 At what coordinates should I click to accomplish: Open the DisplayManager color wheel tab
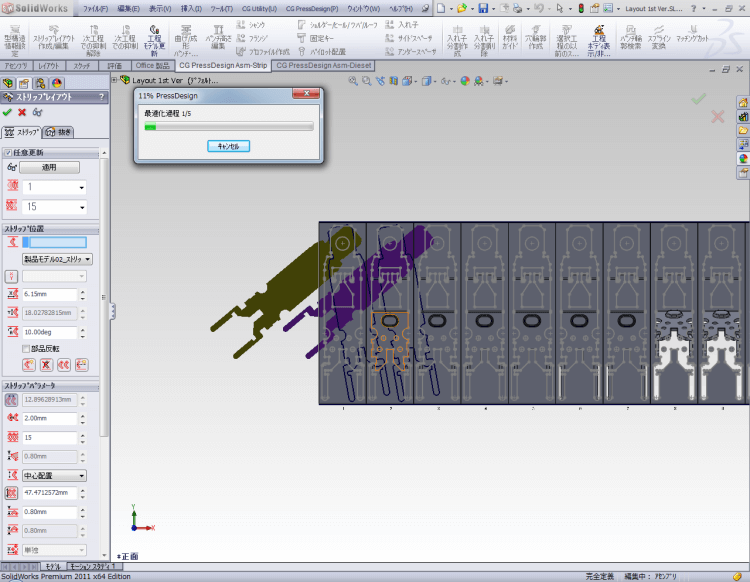point(56,84)
